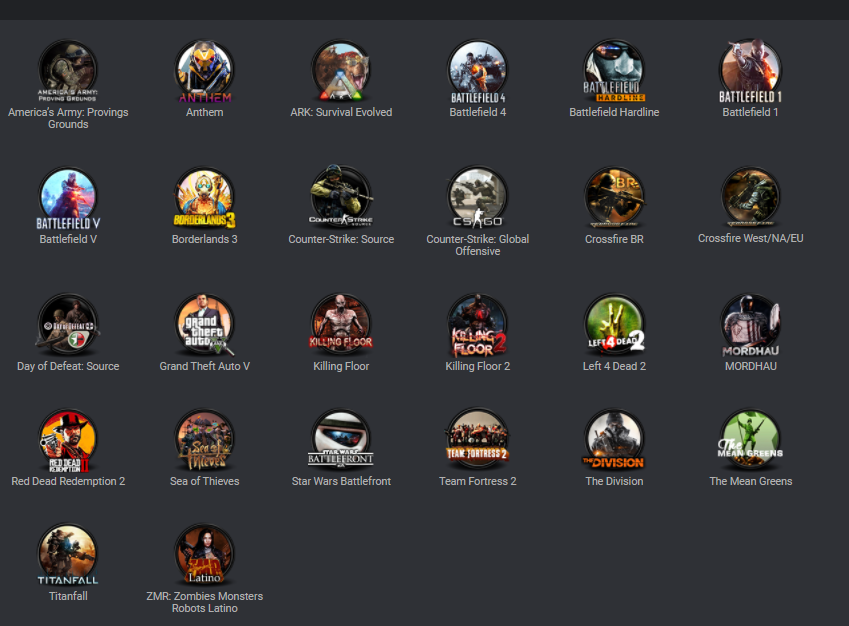Select the first Killing Floor icon
Image resolution: width=849 pixels, height=626 pixels.
341,324
